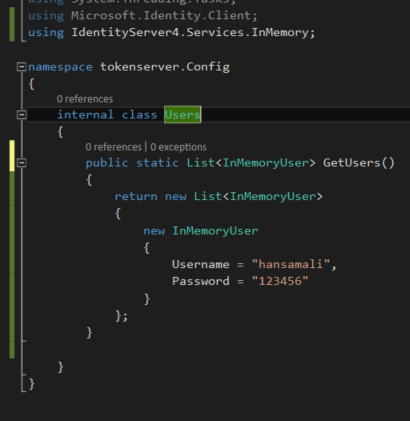Click the "hansamali" string value
This screenshot has width=410, height=421.
[291, 264]
